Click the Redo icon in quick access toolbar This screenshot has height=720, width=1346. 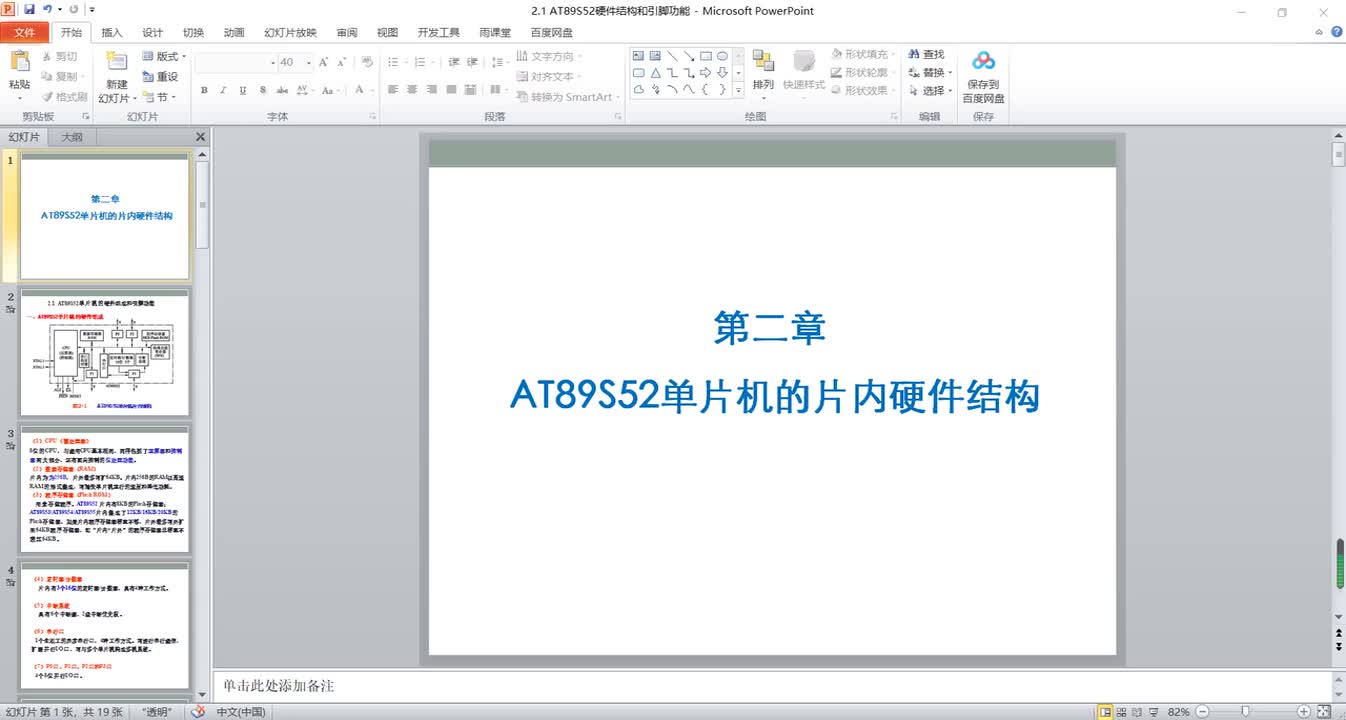tap(74, 10)
